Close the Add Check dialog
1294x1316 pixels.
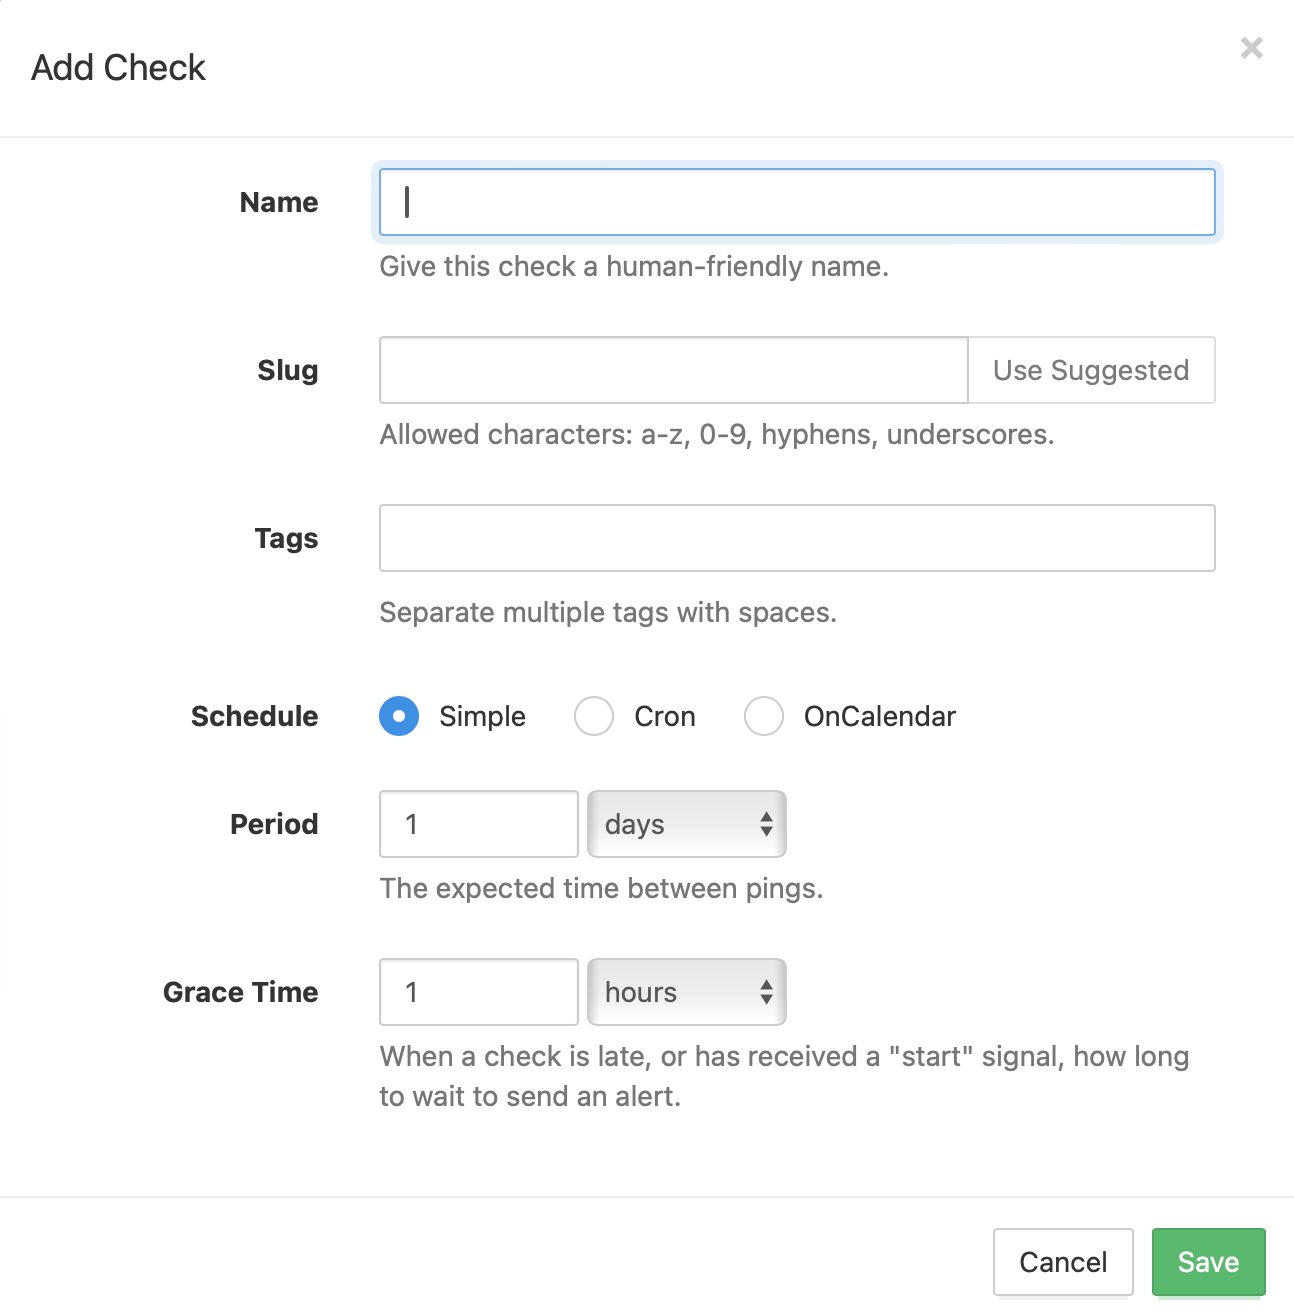coord(1251,48)
